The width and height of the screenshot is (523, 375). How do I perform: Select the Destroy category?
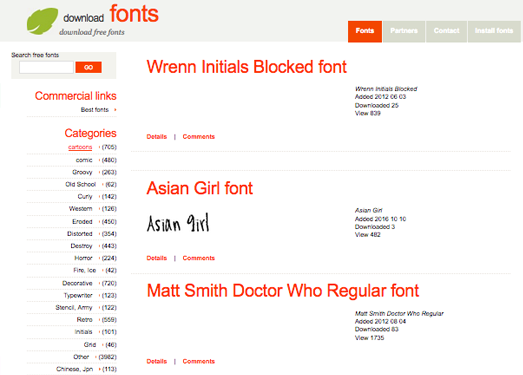coord(81,246)
